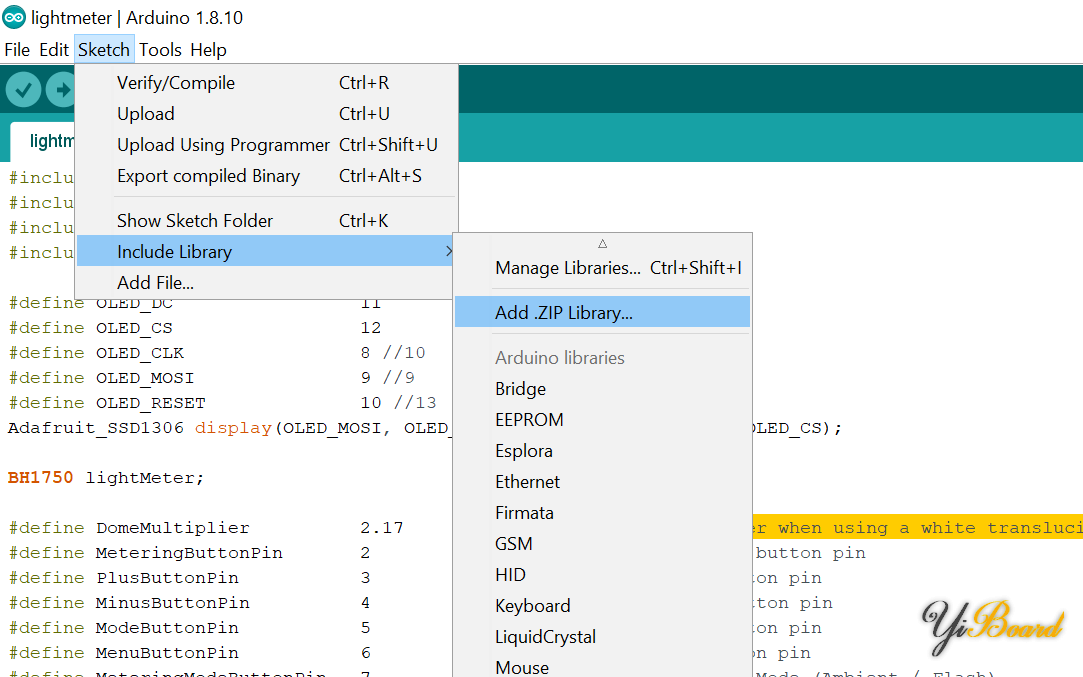The width and height of the screenshot is (1083, 677).
Task: Choose Export compiled Binary
Action: tap(208, 176)
